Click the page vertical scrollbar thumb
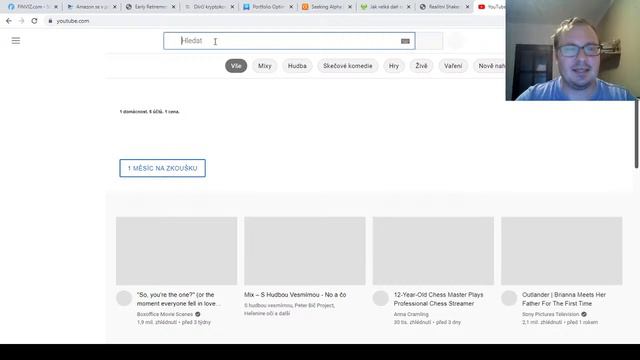The image size is (640, 360). tap(636, 134)
